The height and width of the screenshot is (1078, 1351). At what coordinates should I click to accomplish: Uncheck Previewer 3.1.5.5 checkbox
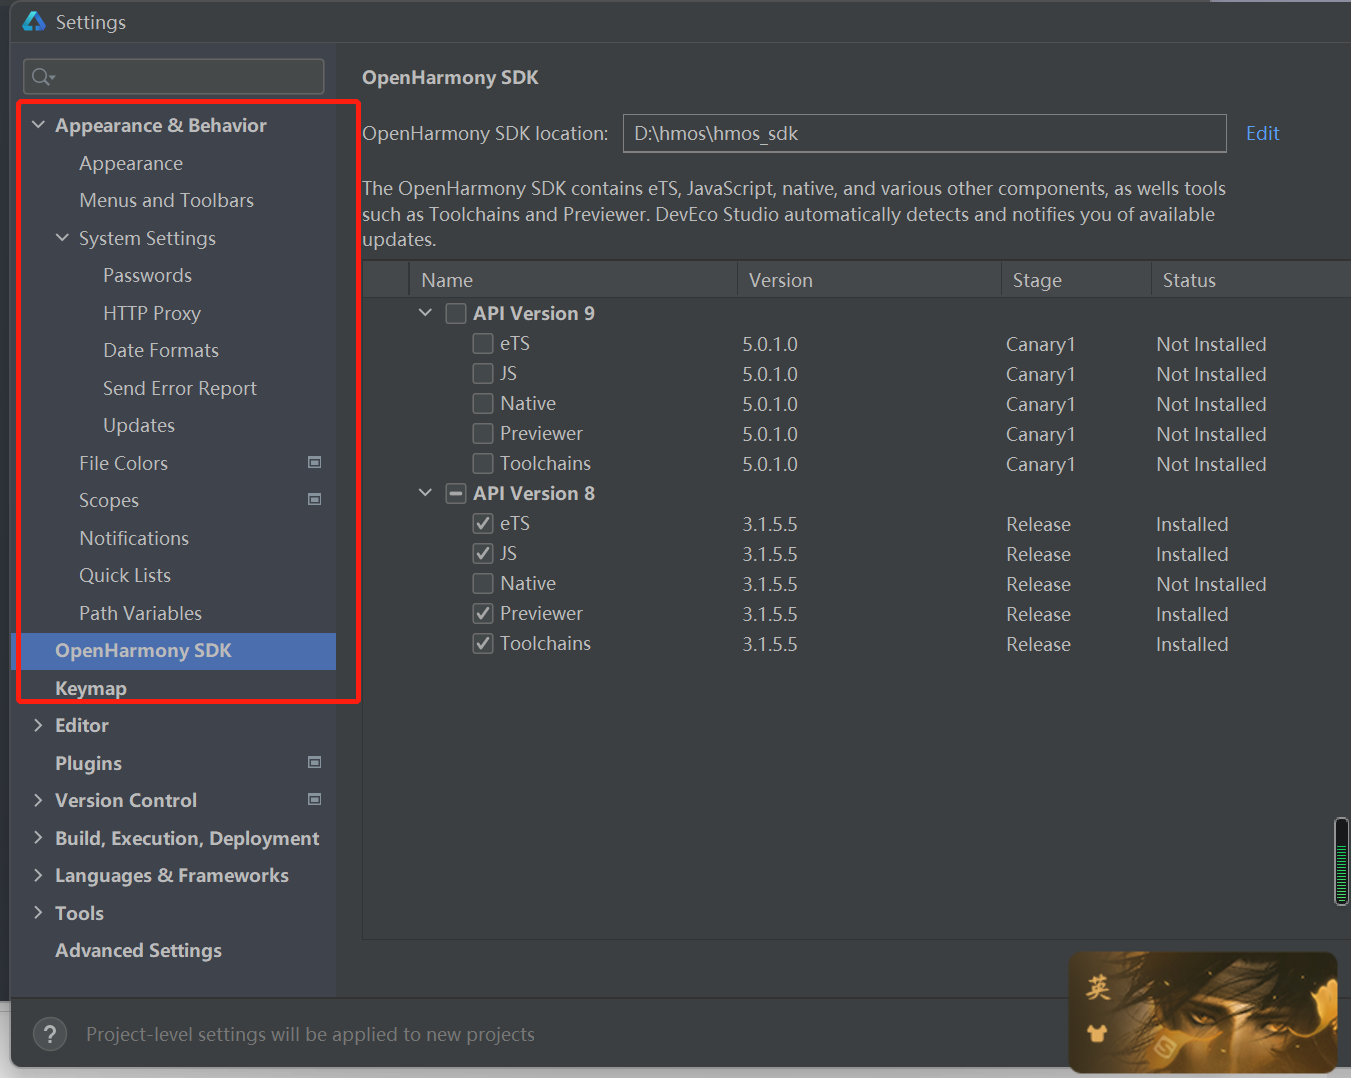(483, 613)
